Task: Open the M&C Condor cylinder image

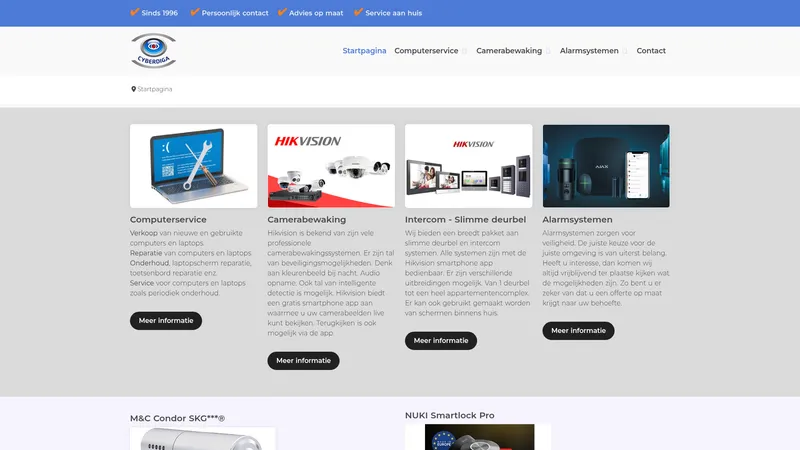Action: click(203, 439)
